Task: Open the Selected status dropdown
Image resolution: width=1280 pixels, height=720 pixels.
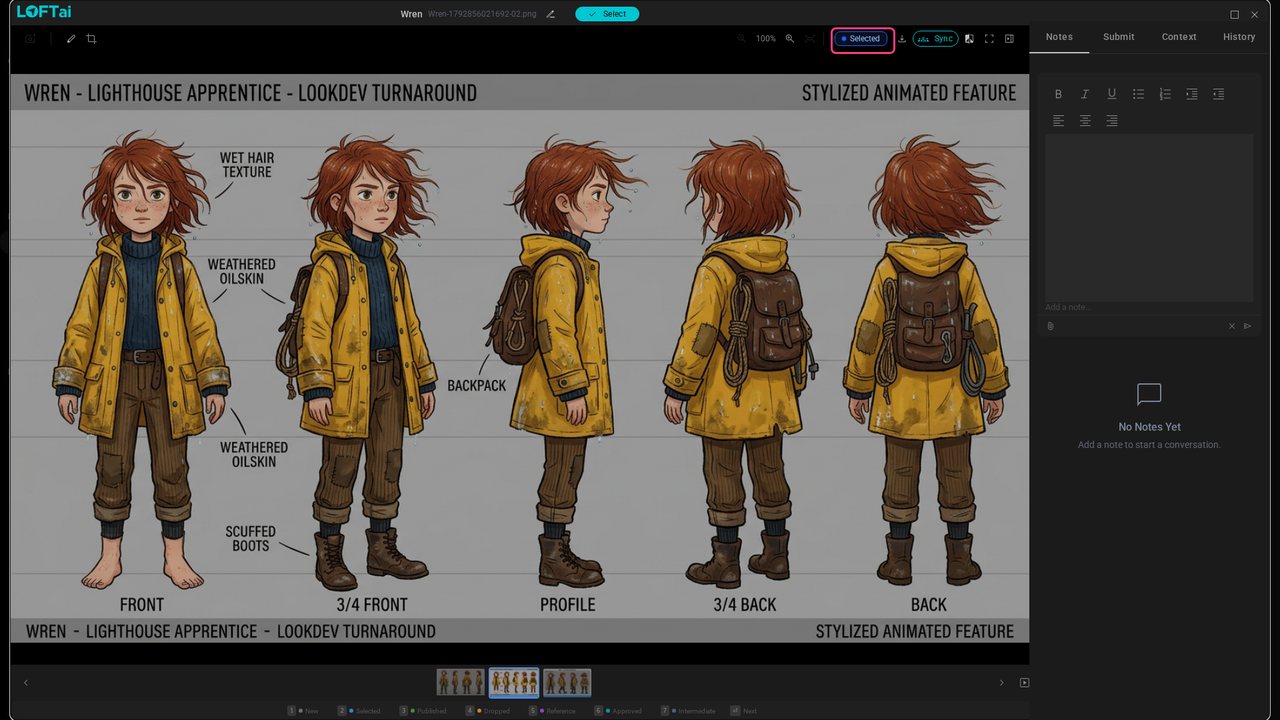Action: (x=861, y=39)
